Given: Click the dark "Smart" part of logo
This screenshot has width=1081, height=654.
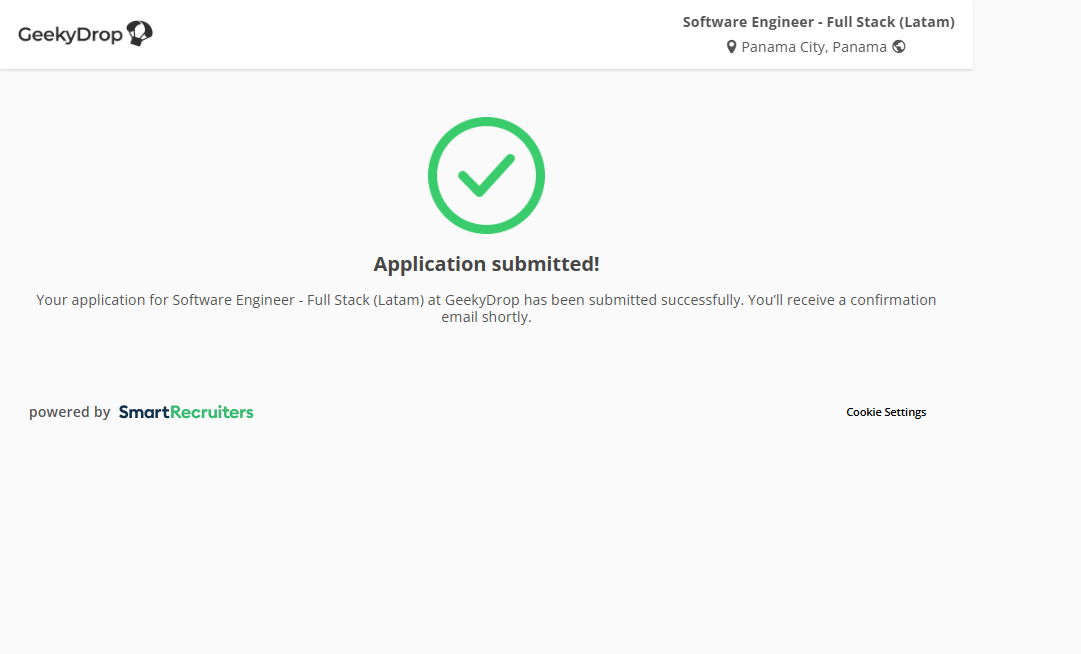Looking at the screenshot, I should click(143, 412).
